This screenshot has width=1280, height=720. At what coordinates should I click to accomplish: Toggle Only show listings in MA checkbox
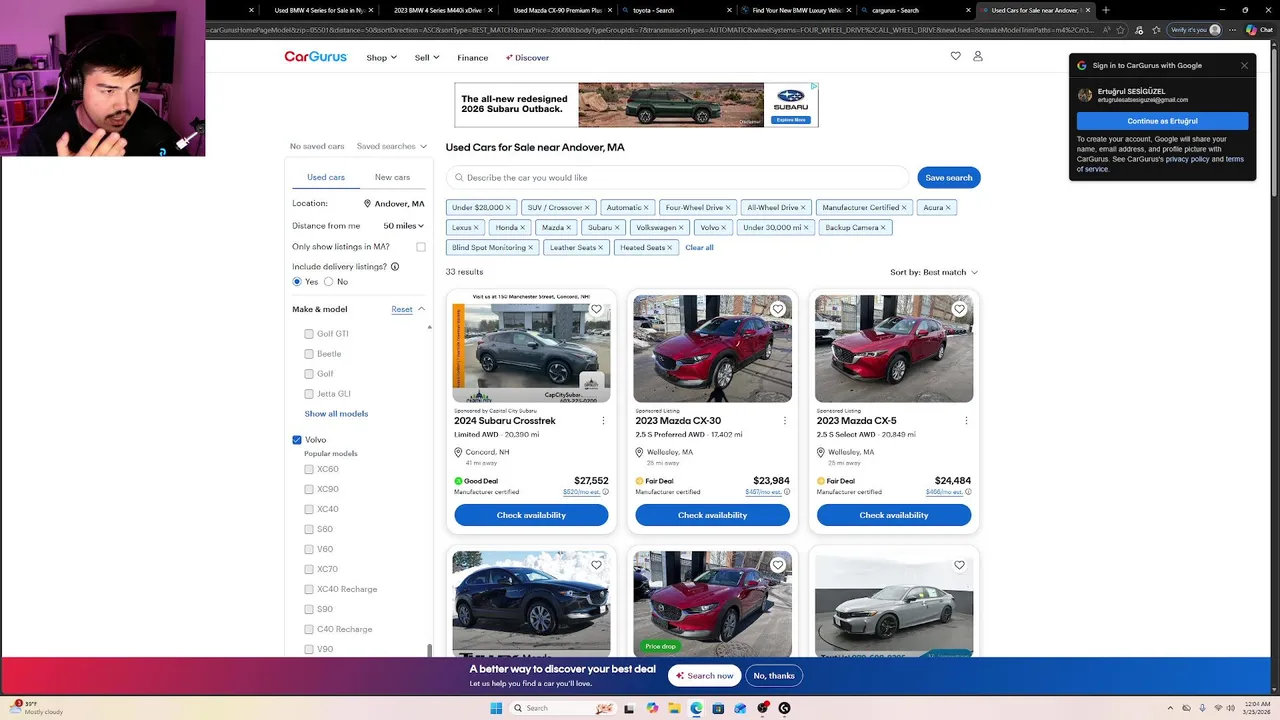coord(421,247)
